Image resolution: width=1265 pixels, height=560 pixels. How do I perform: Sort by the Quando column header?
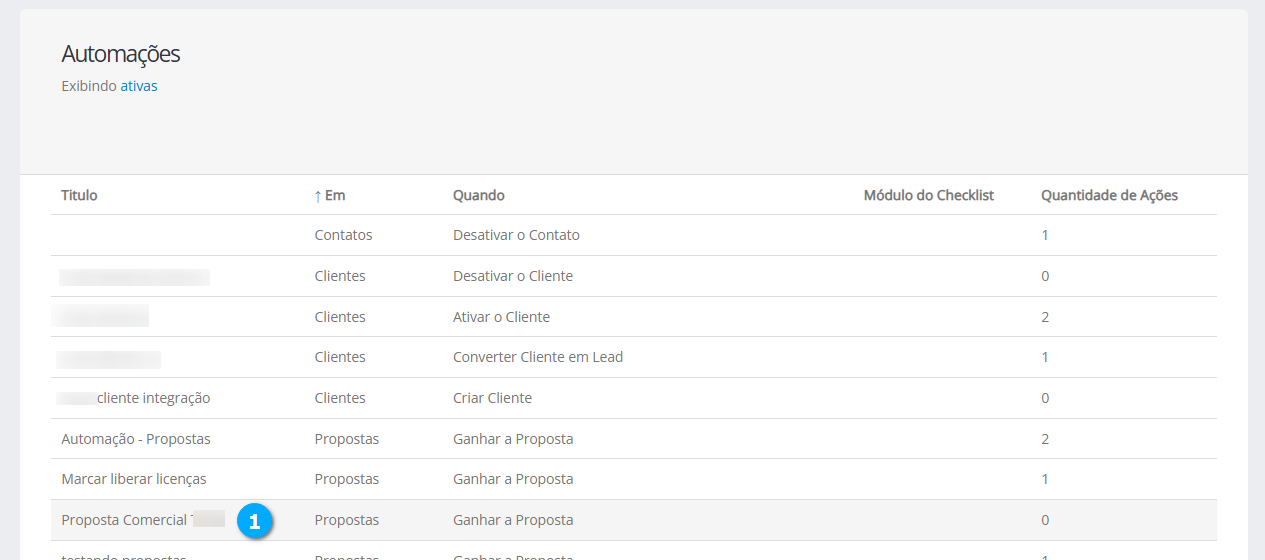[478, 195]
